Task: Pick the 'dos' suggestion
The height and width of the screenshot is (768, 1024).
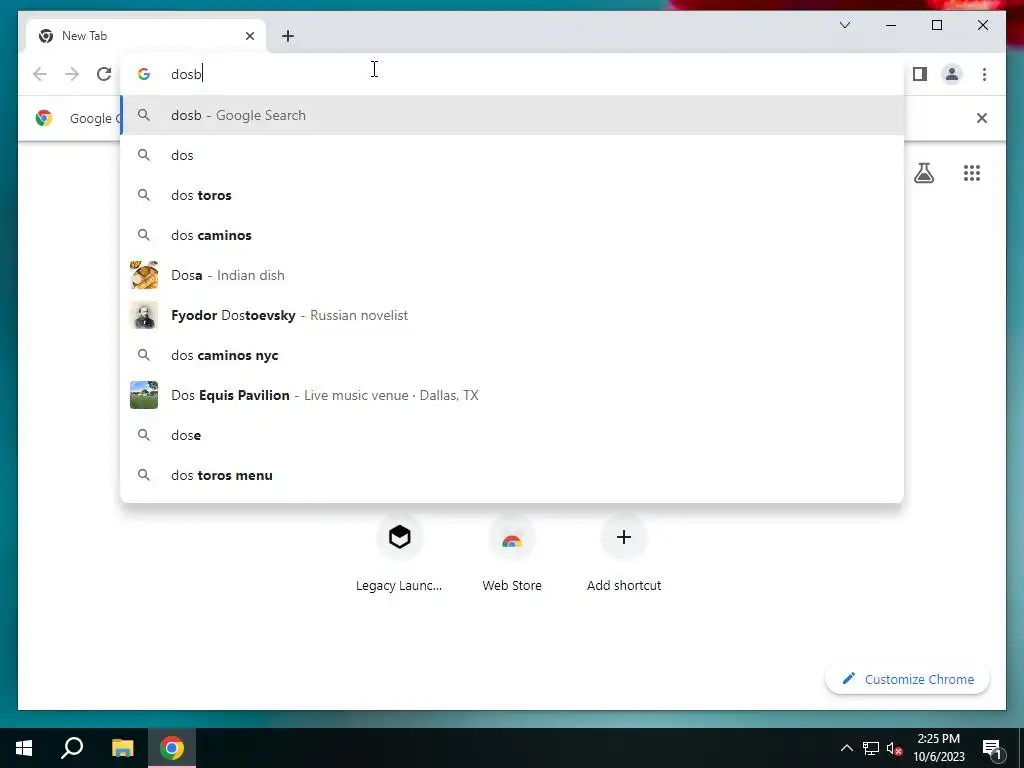Action: point(513,155)
